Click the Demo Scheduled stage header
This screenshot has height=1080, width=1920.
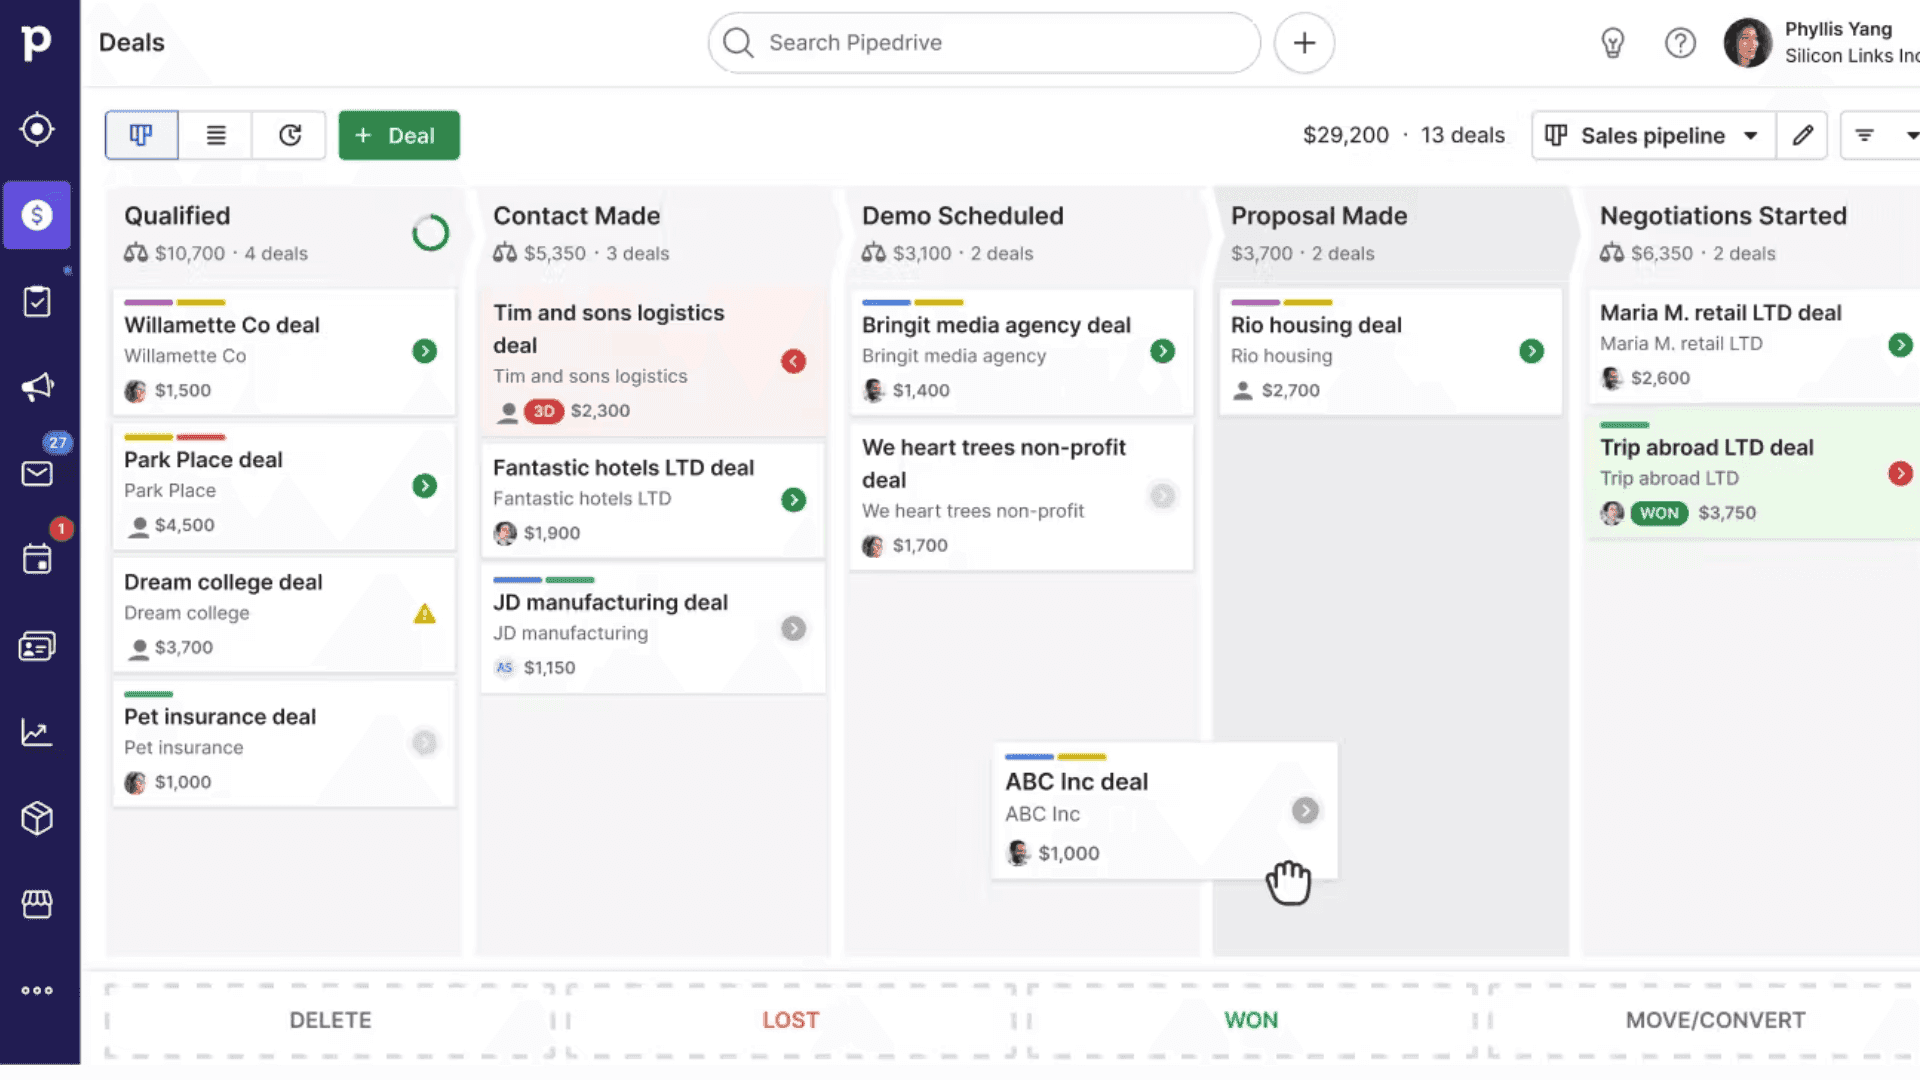point(962,216)
